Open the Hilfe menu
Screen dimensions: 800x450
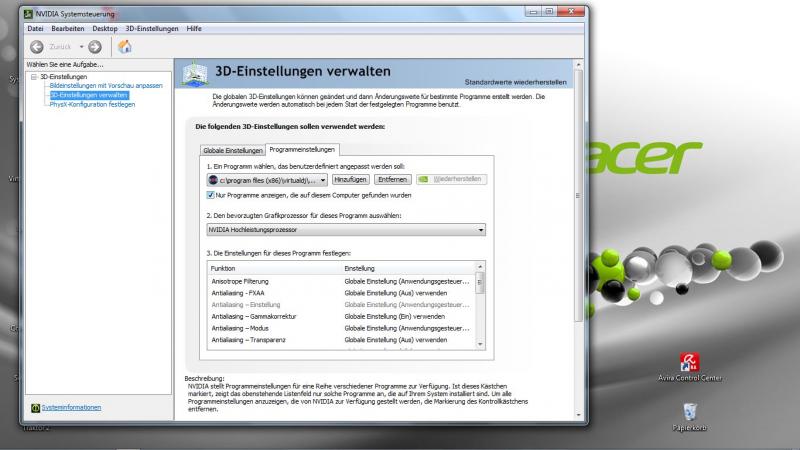coord(194,29)
